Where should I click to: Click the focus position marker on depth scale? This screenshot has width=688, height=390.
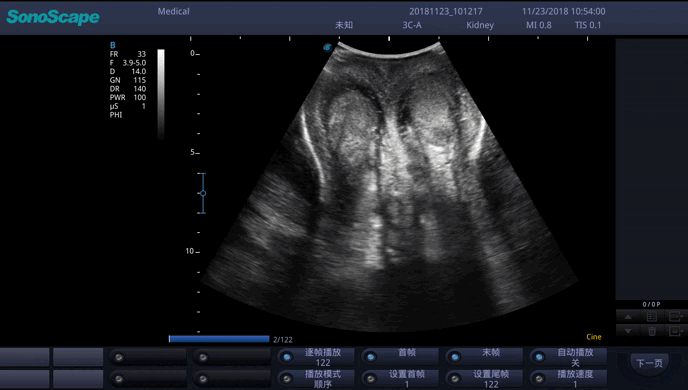(202, 193)
